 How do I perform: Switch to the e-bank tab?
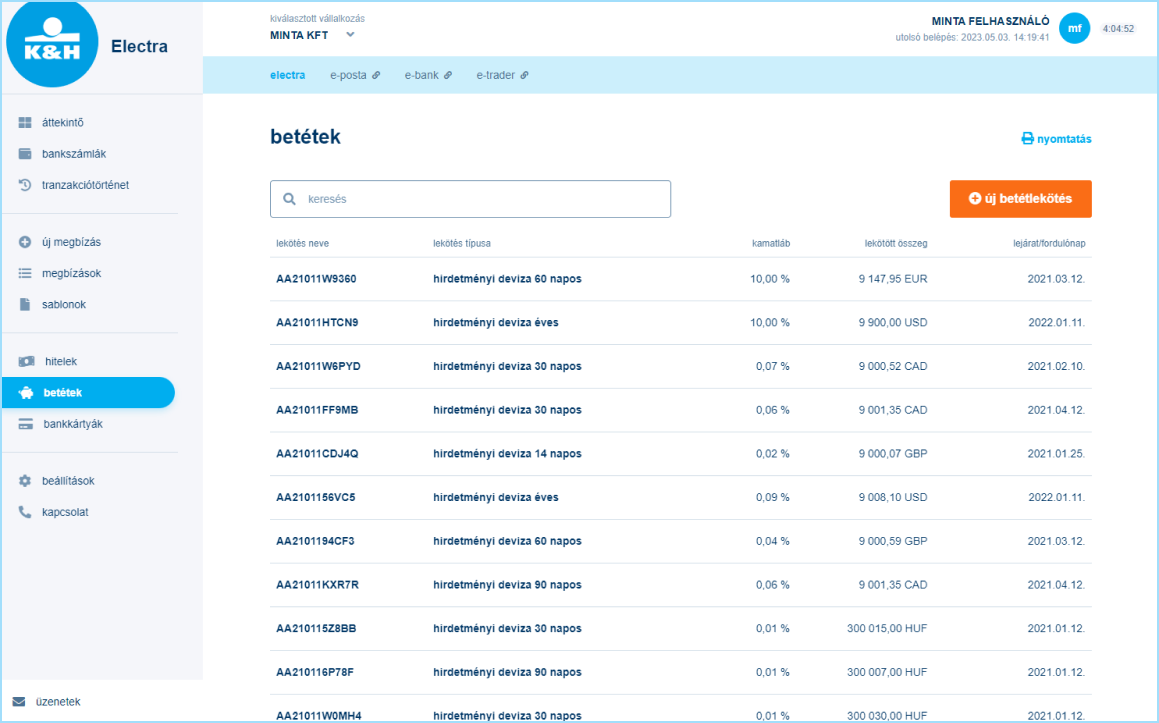427,75
